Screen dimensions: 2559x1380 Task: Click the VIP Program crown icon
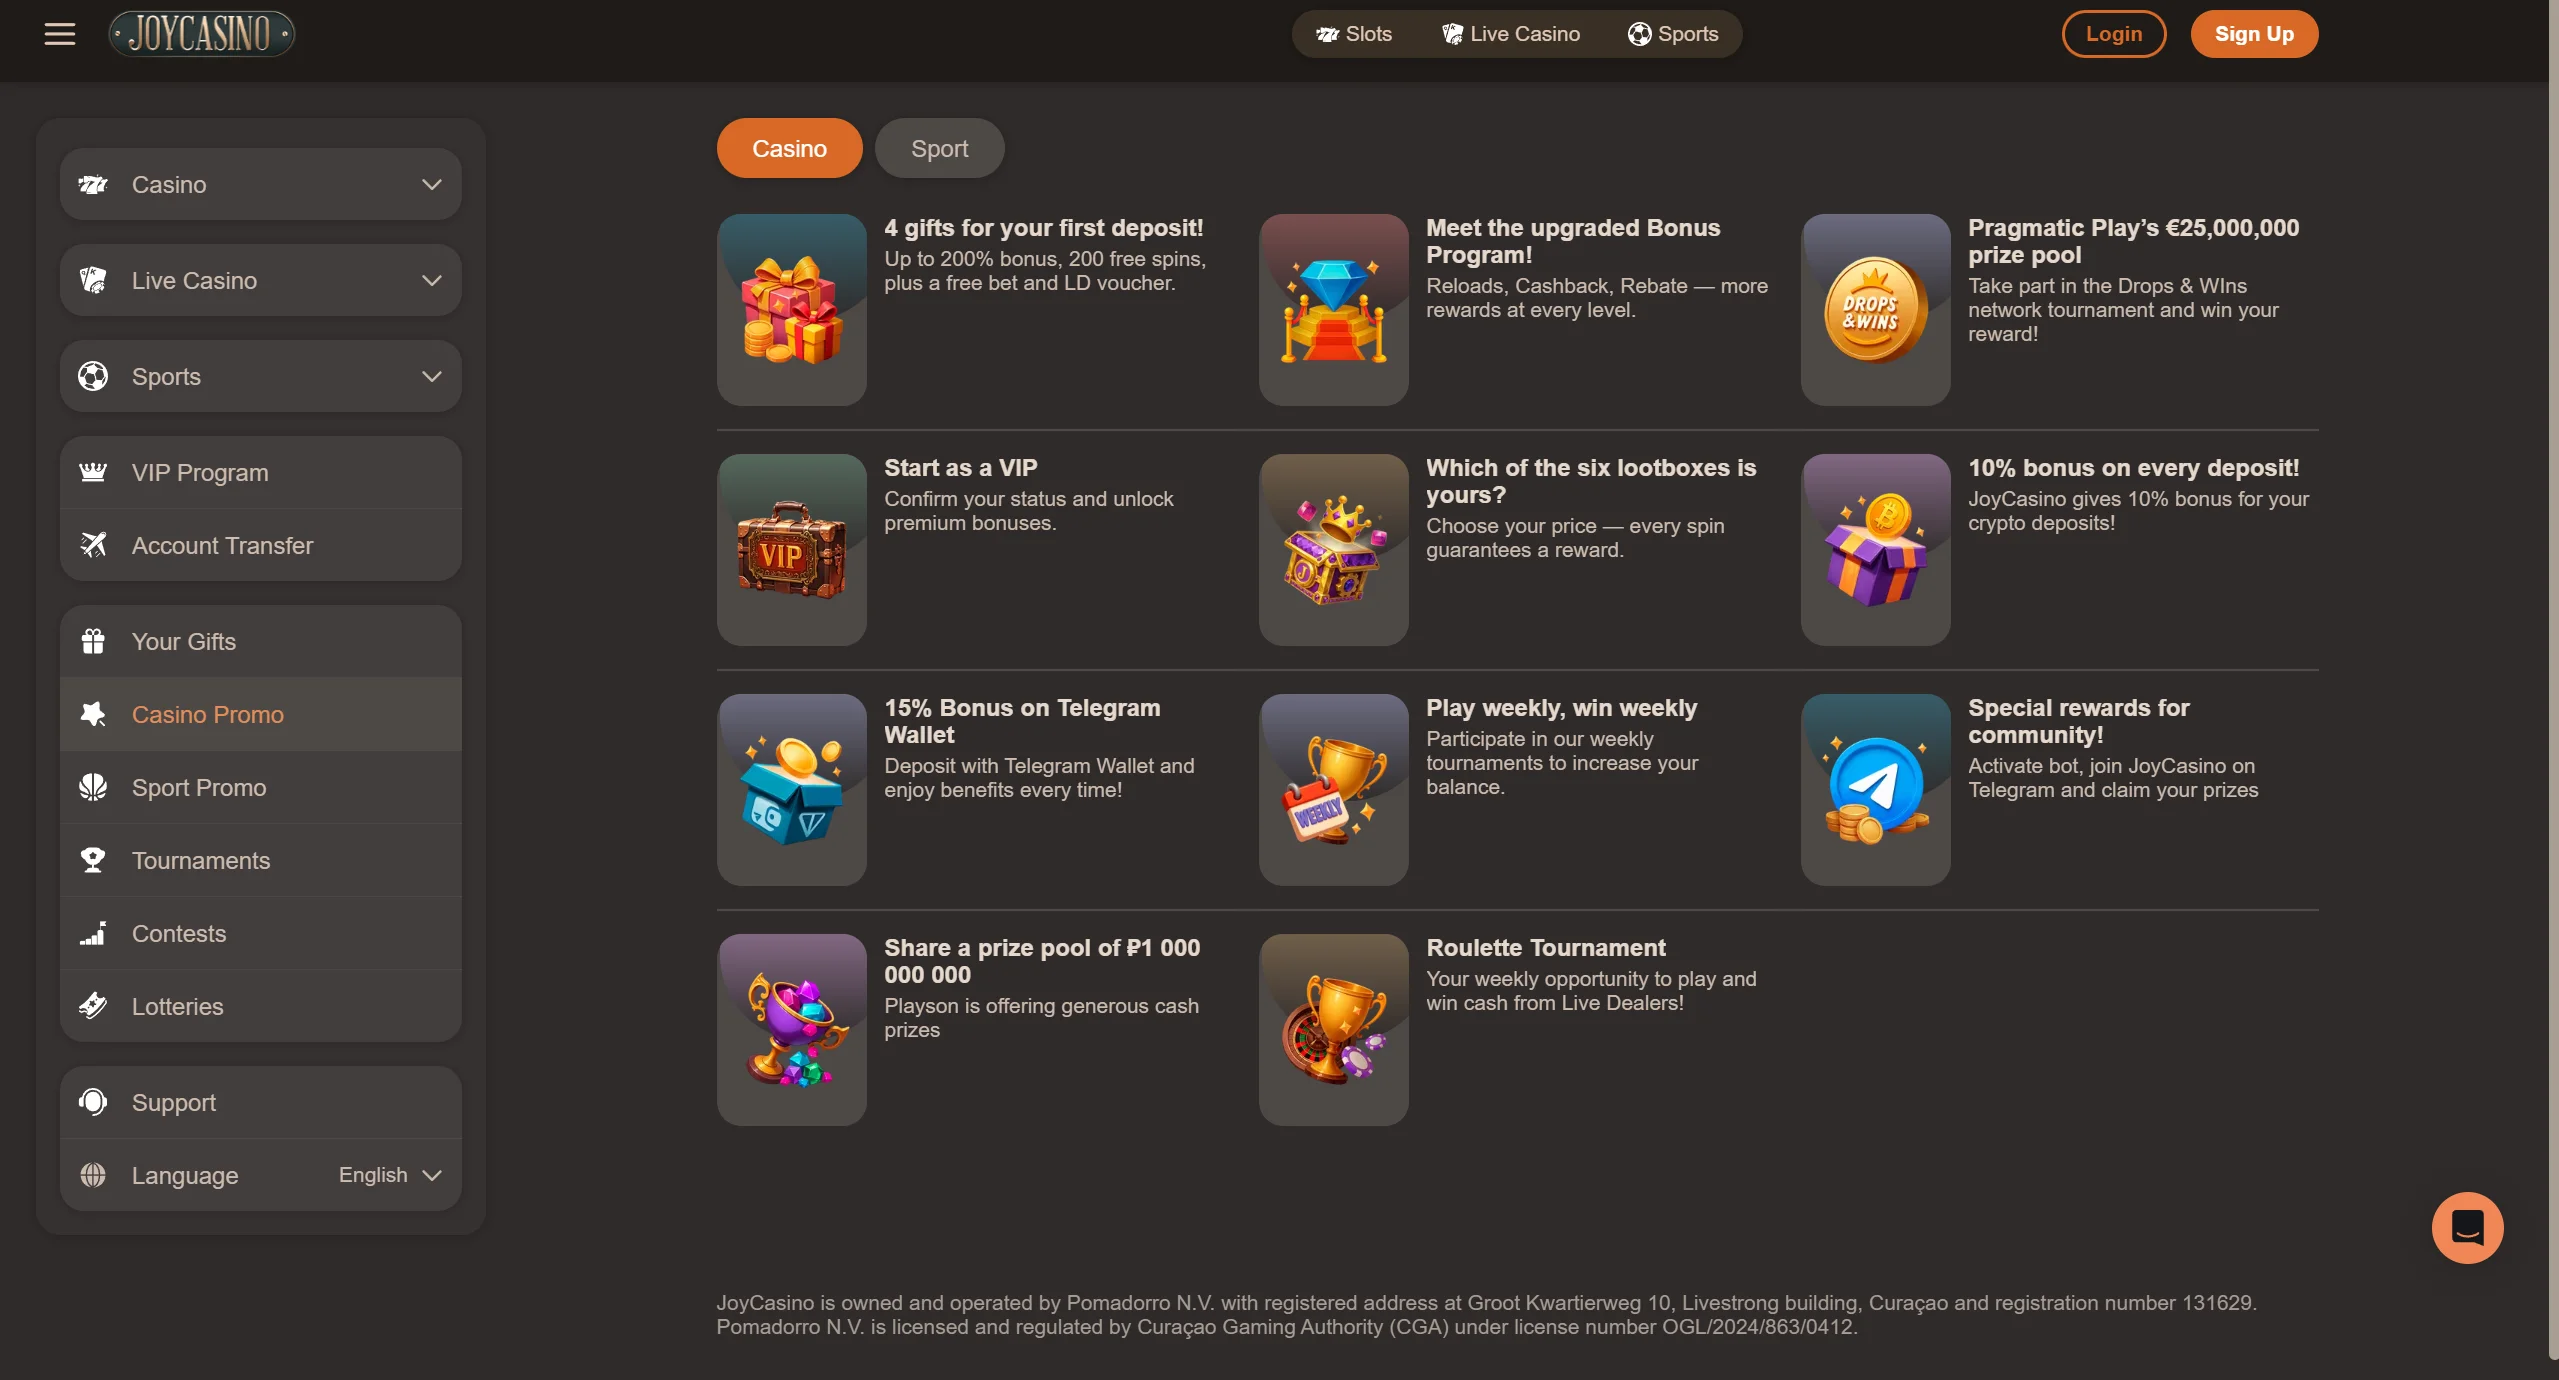(x=93, y=472)
